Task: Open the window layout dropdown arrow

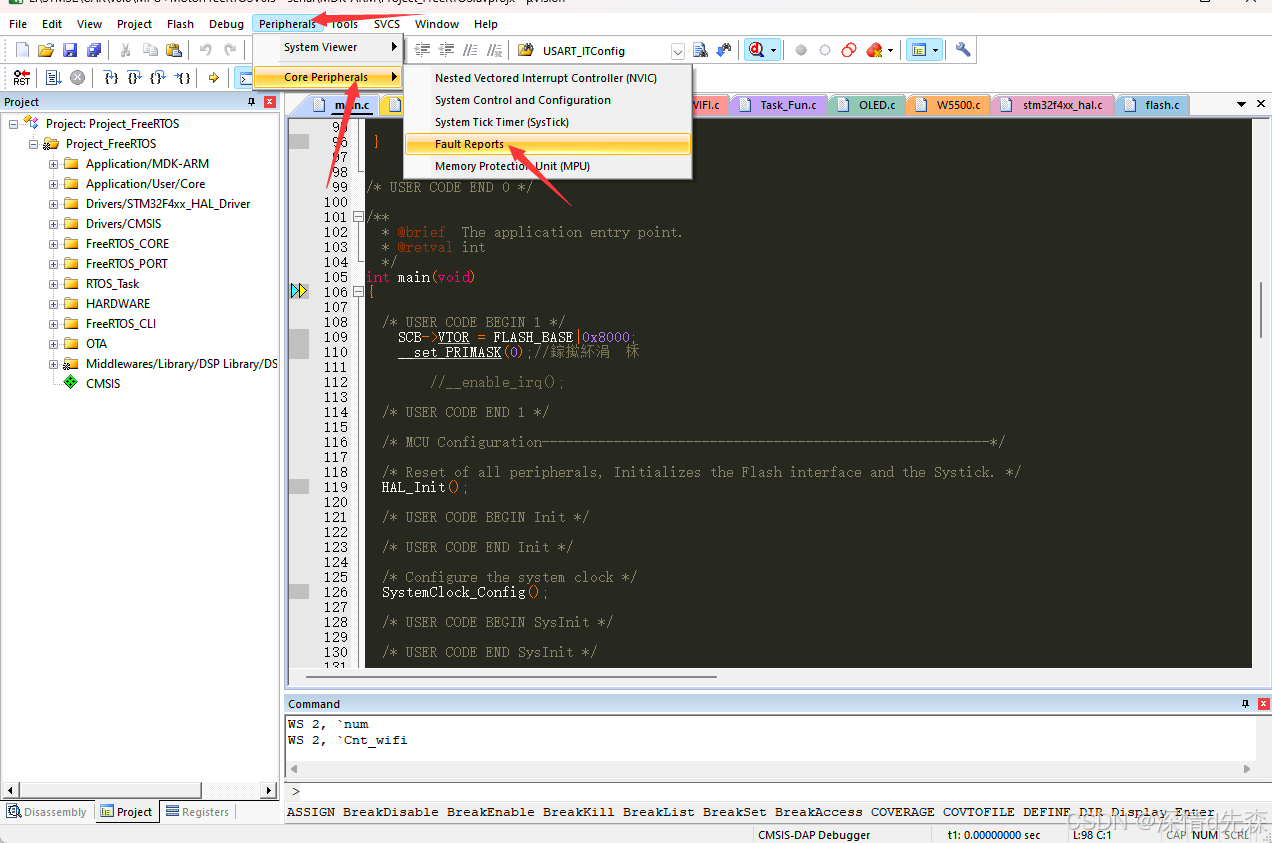Action: click(936, 50)
